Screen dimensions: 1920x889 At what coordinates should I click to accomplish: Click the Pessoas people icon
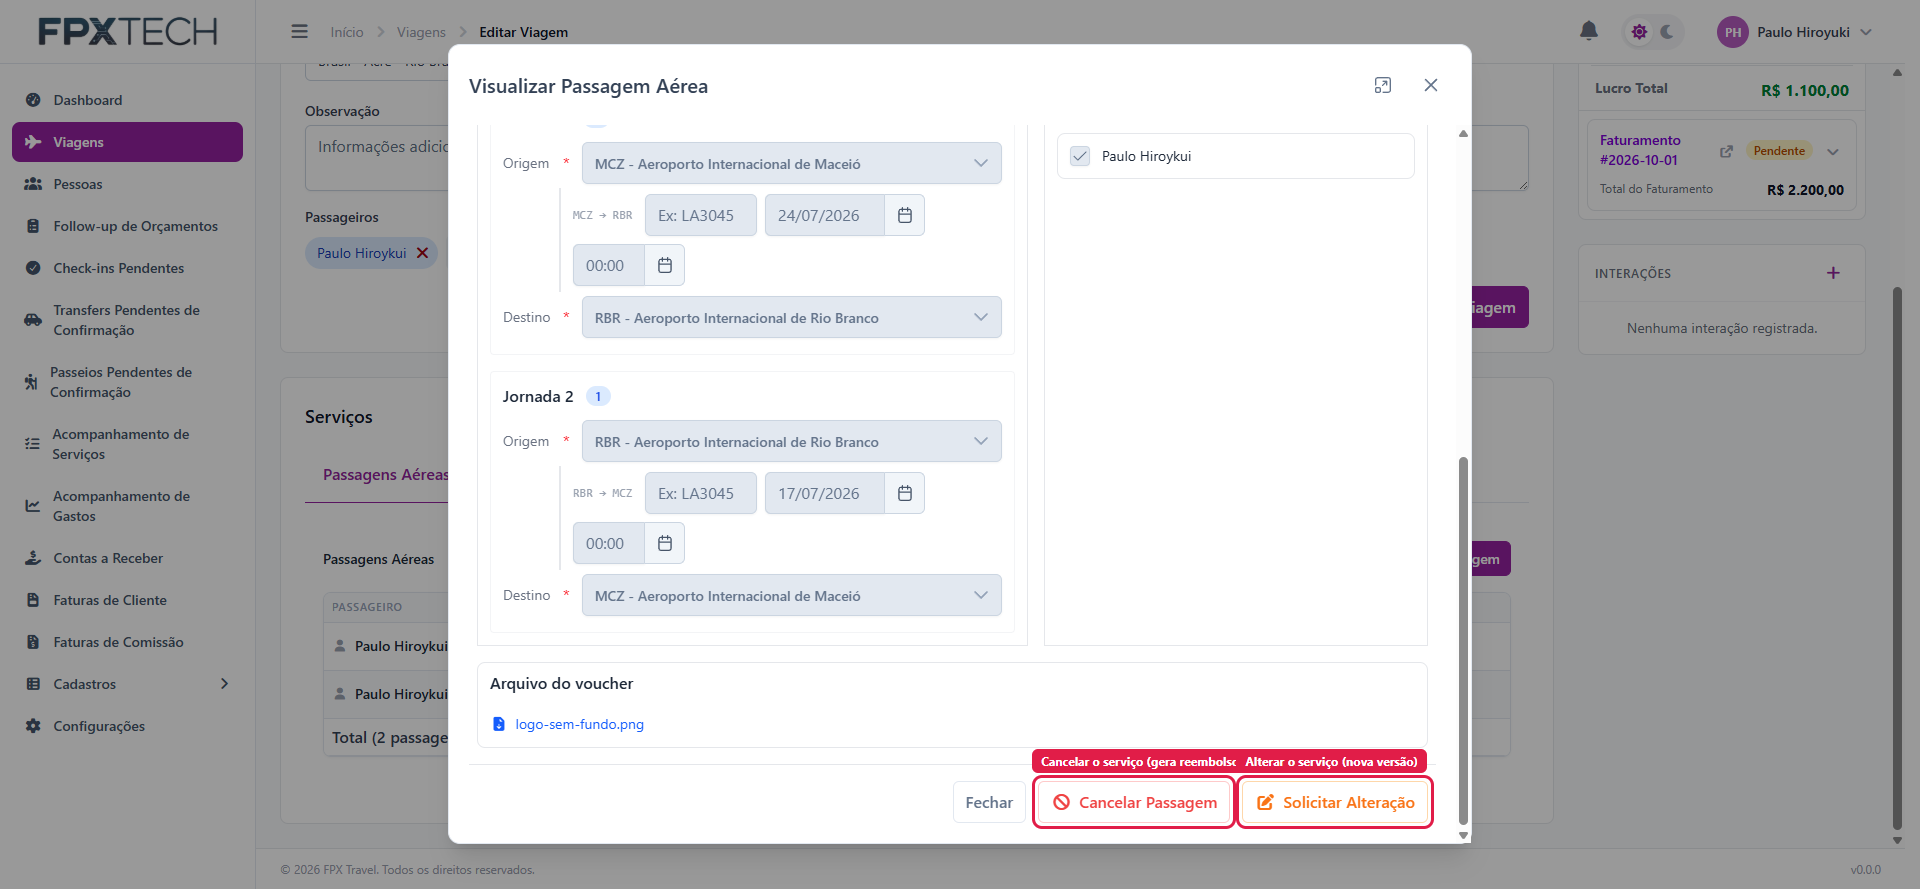(x=33, y=184)
